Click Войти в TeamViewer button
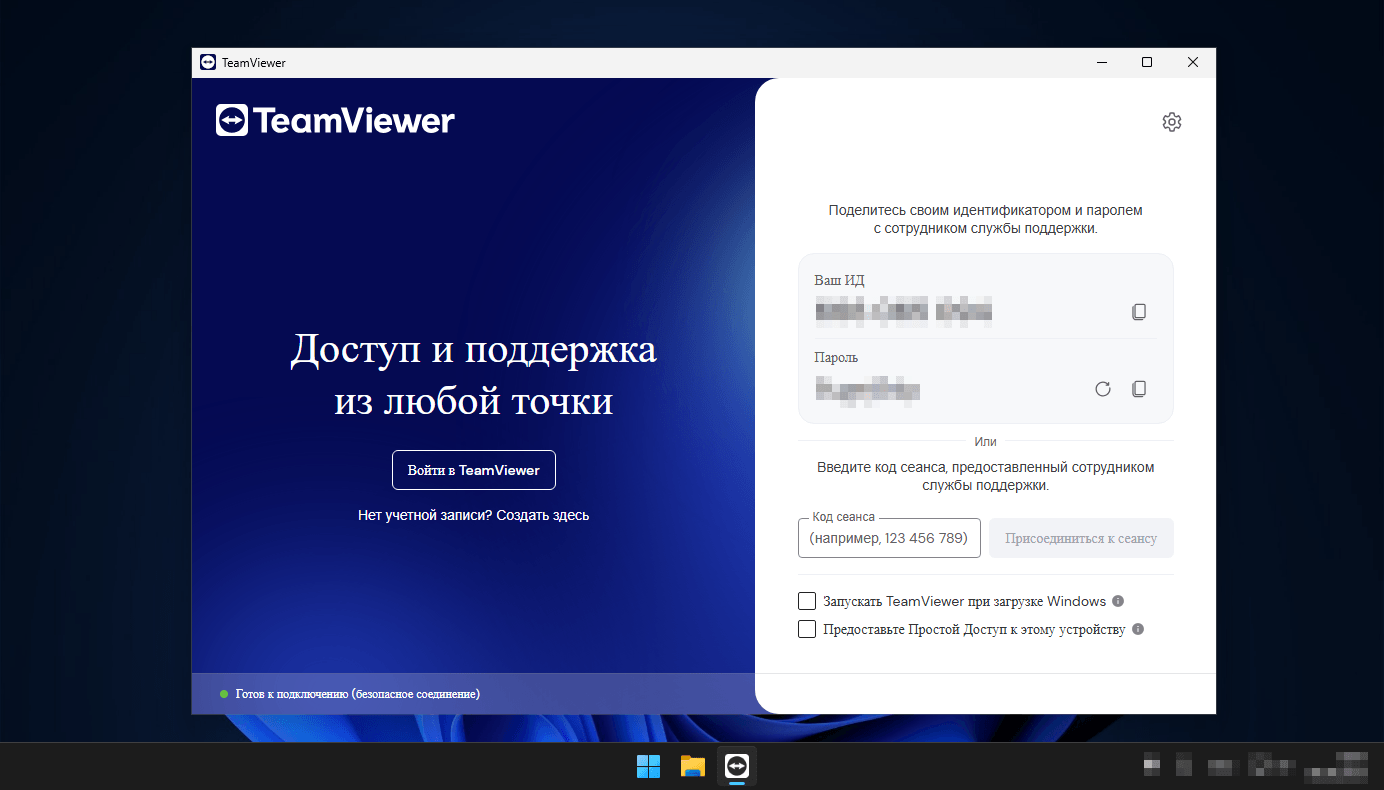The image size is (1384, 790). click(474, 470)
